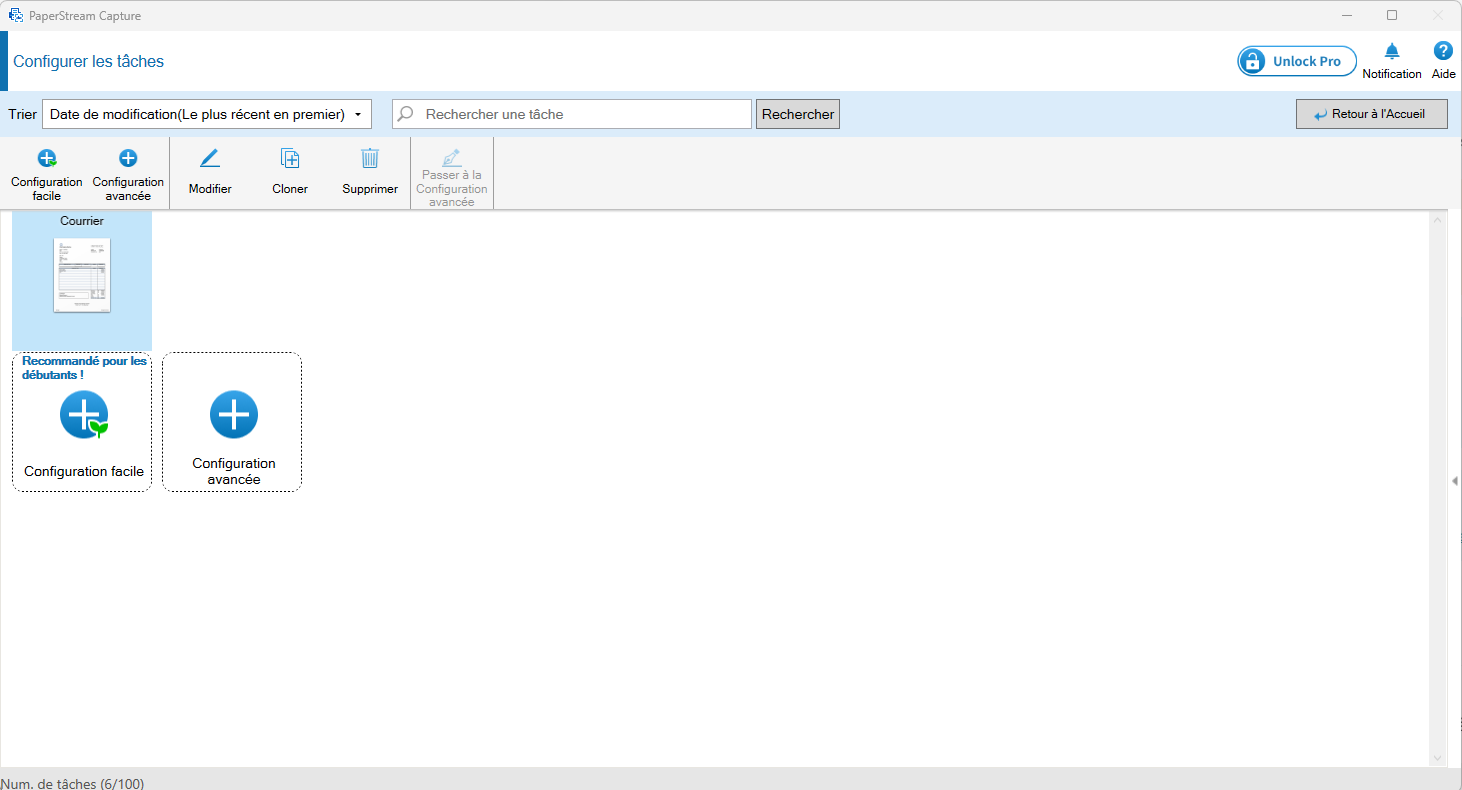Click the Configuration facile toolbar icon
The height and width of the screenshot is (790, 1462).
(x=47, y=158)
